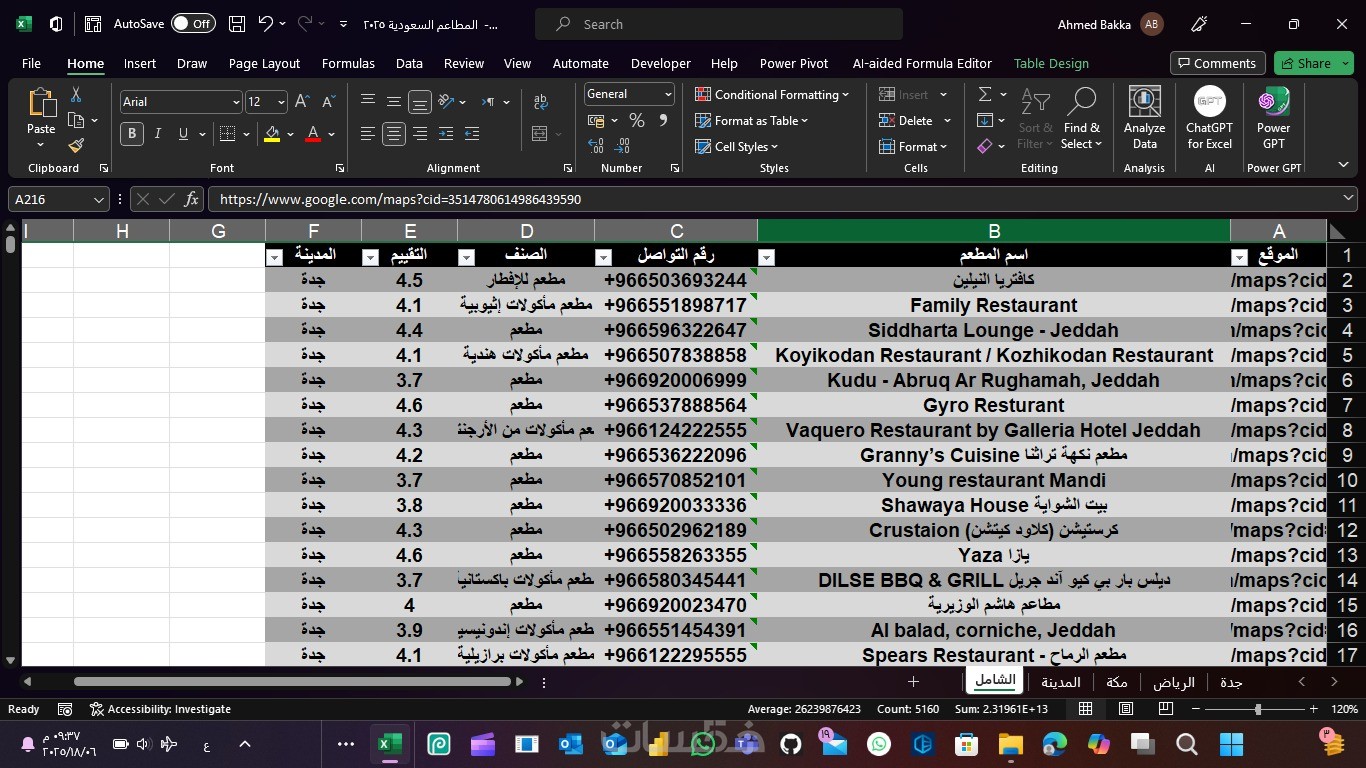Viewport: 1366px width, 768px height.
Task: Open the Formulas ribbon tab
Action: click(348, 63)
